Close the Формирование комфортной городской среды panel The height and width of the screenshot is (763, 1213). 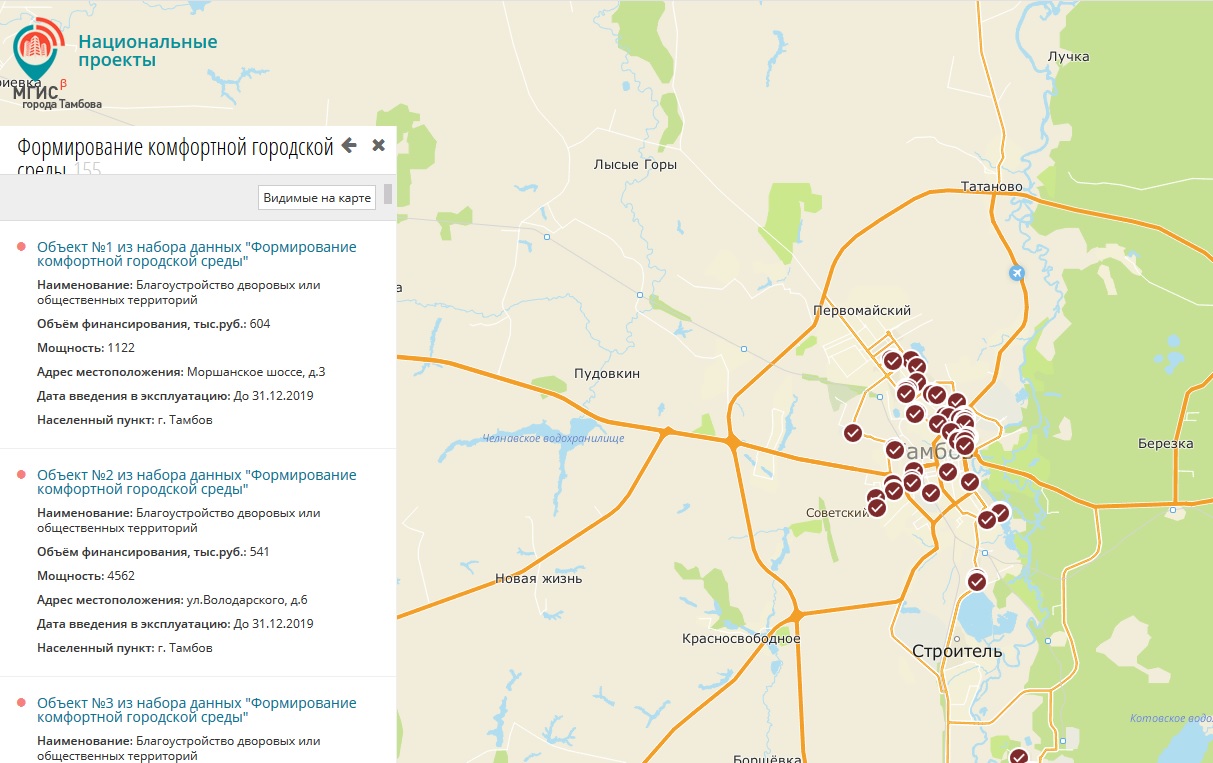coord(379,145)
